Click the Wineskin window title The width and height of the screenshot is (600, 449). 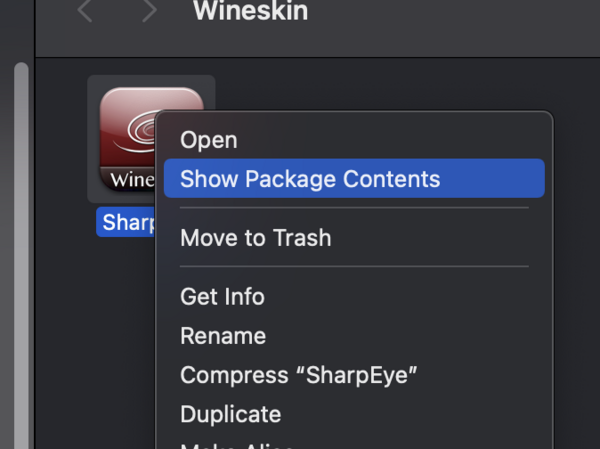click(x=250, y=12)
